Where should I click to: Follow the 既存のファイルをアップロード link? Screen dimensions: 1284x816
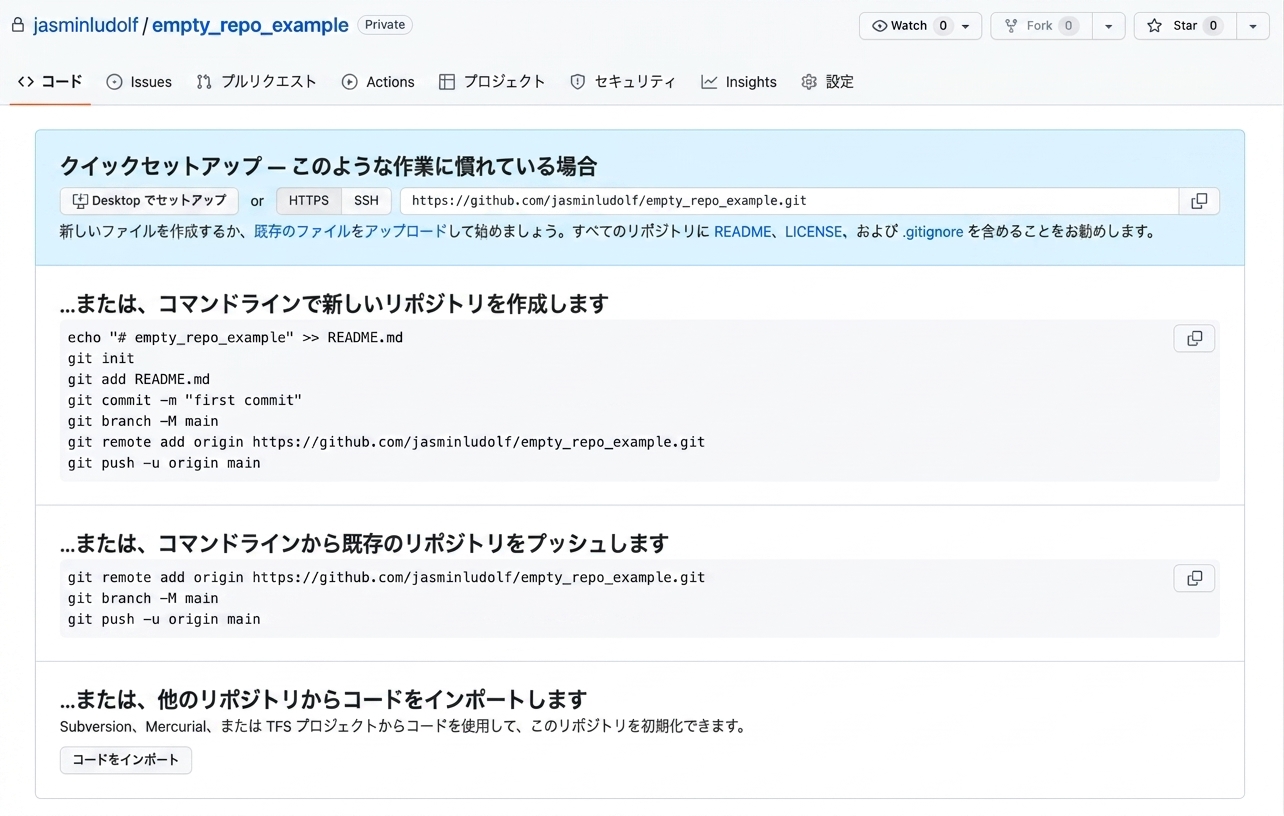pyautogui.click(x=351, y=232)
